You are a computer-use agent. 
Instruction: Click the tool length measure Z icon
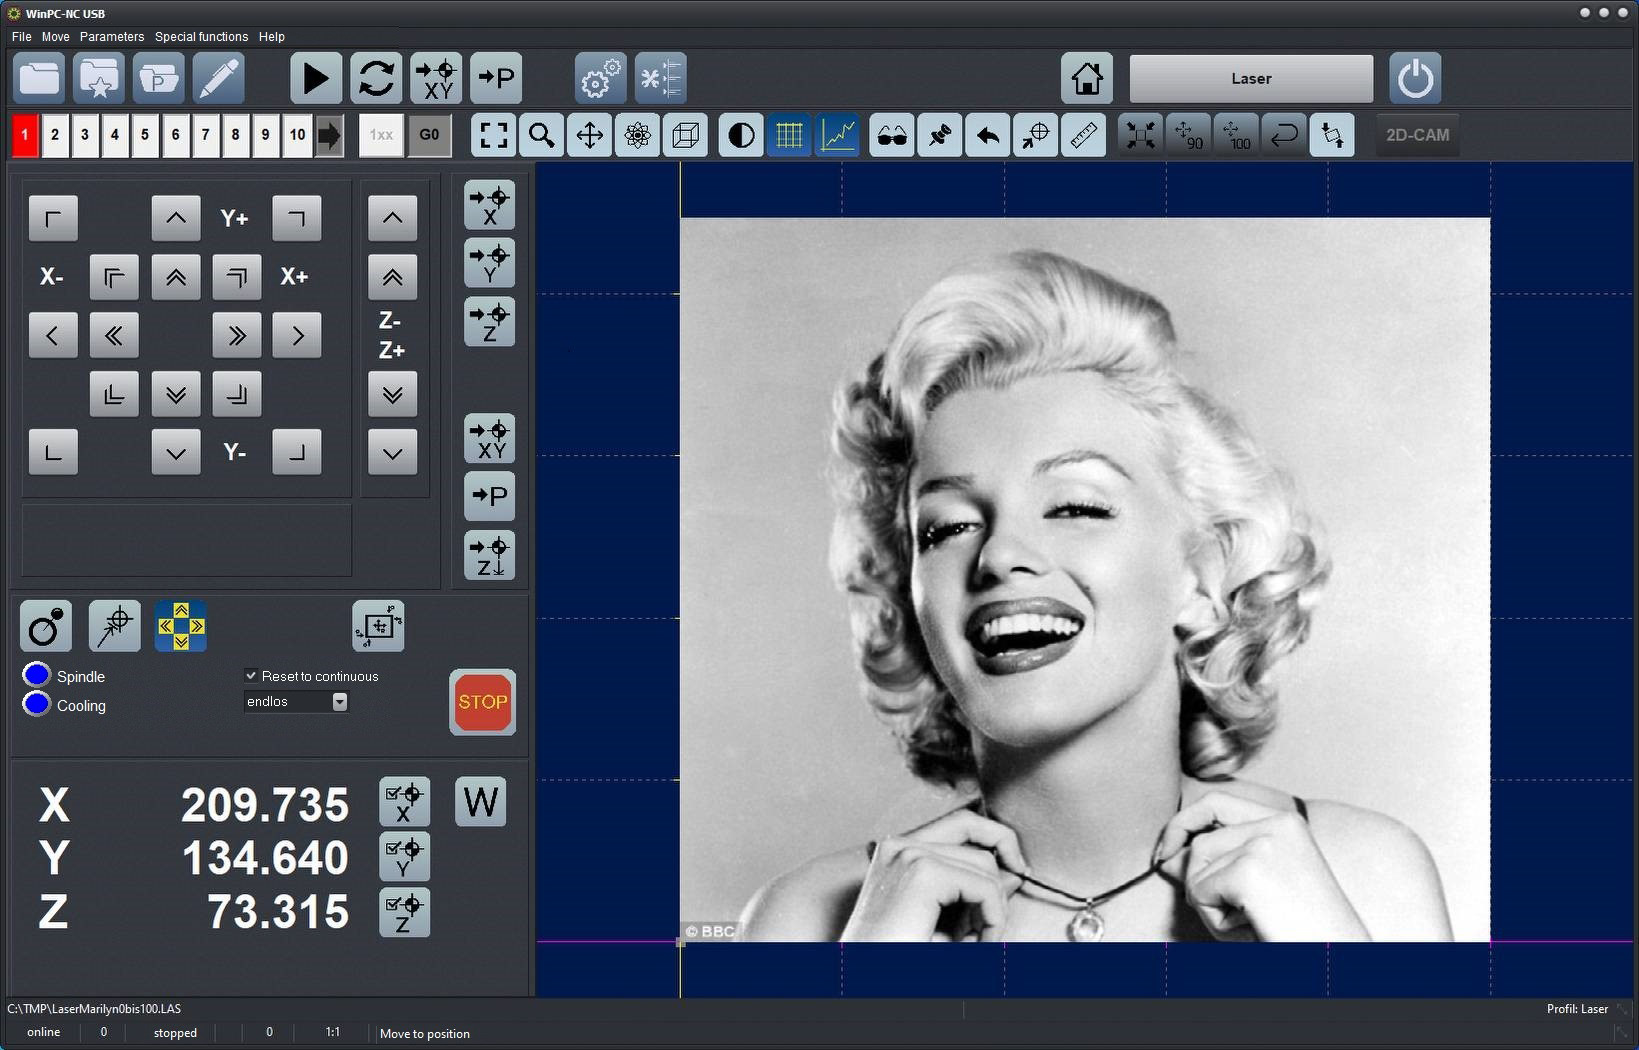pyautogui.click(x=490, y=555)
